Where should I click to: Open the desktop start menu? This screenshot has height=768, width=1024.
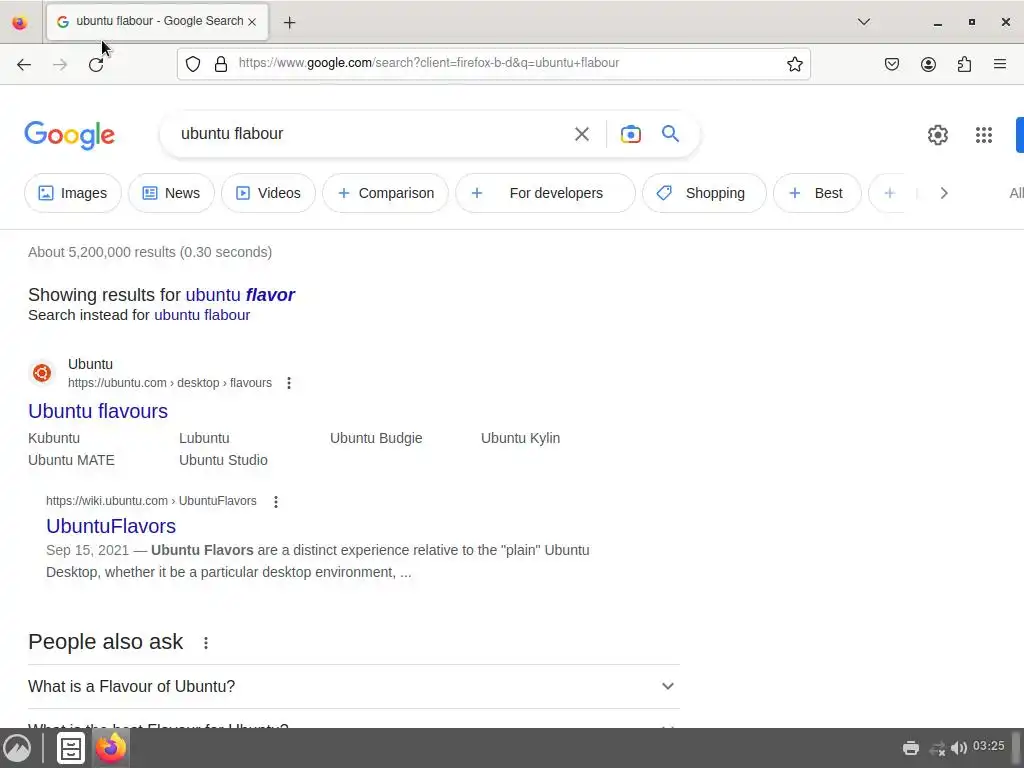click(17, 748)
